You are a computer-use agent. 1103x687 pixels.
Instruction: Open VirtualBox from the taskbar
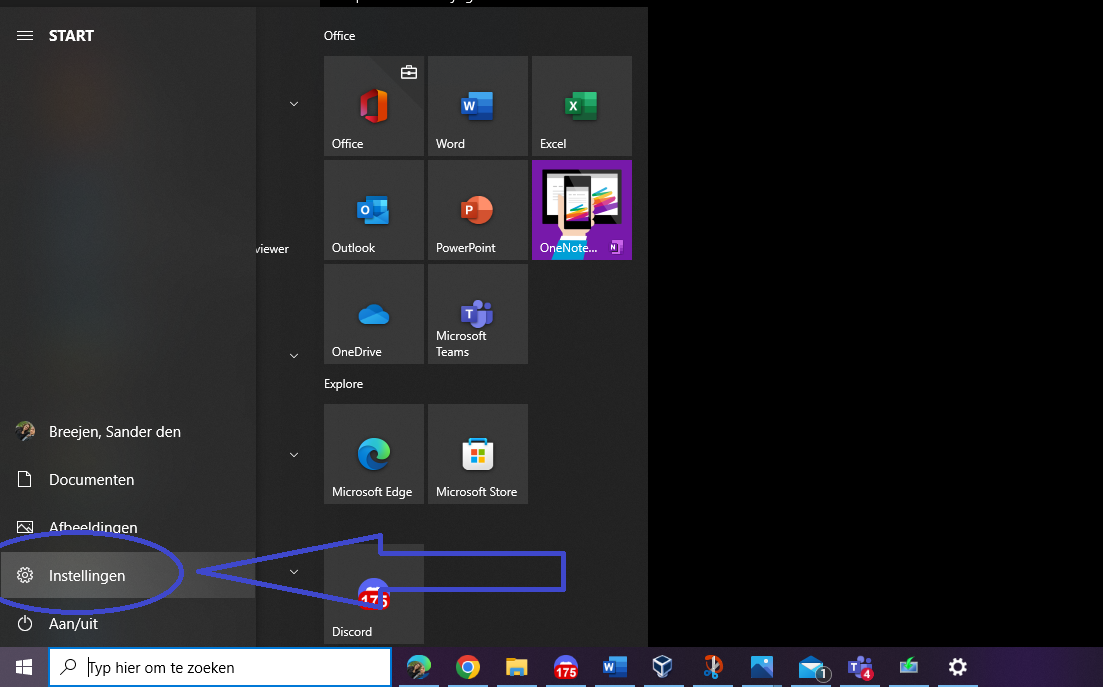[x=663, y=667]
